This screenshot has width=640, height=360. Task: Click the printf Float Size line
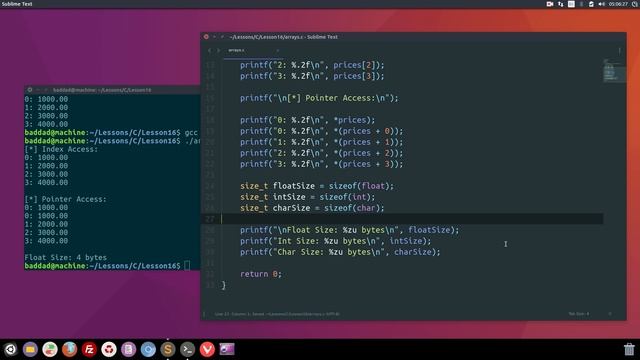tap(349, 230)
